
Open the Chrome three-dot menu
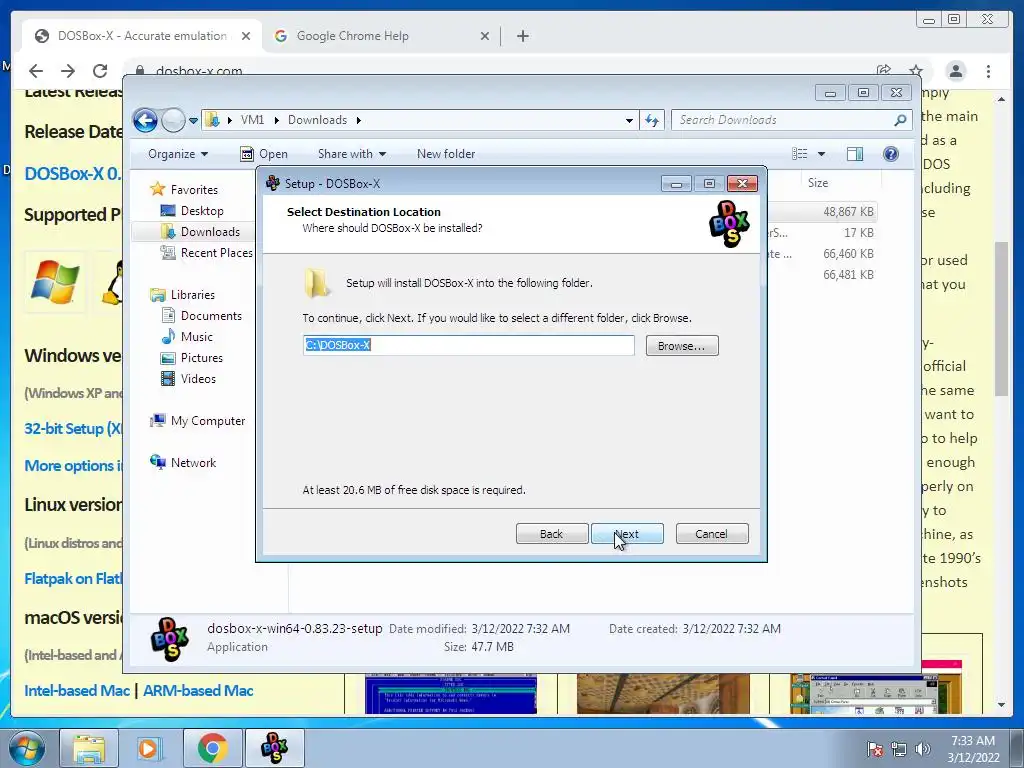(988, 71)
